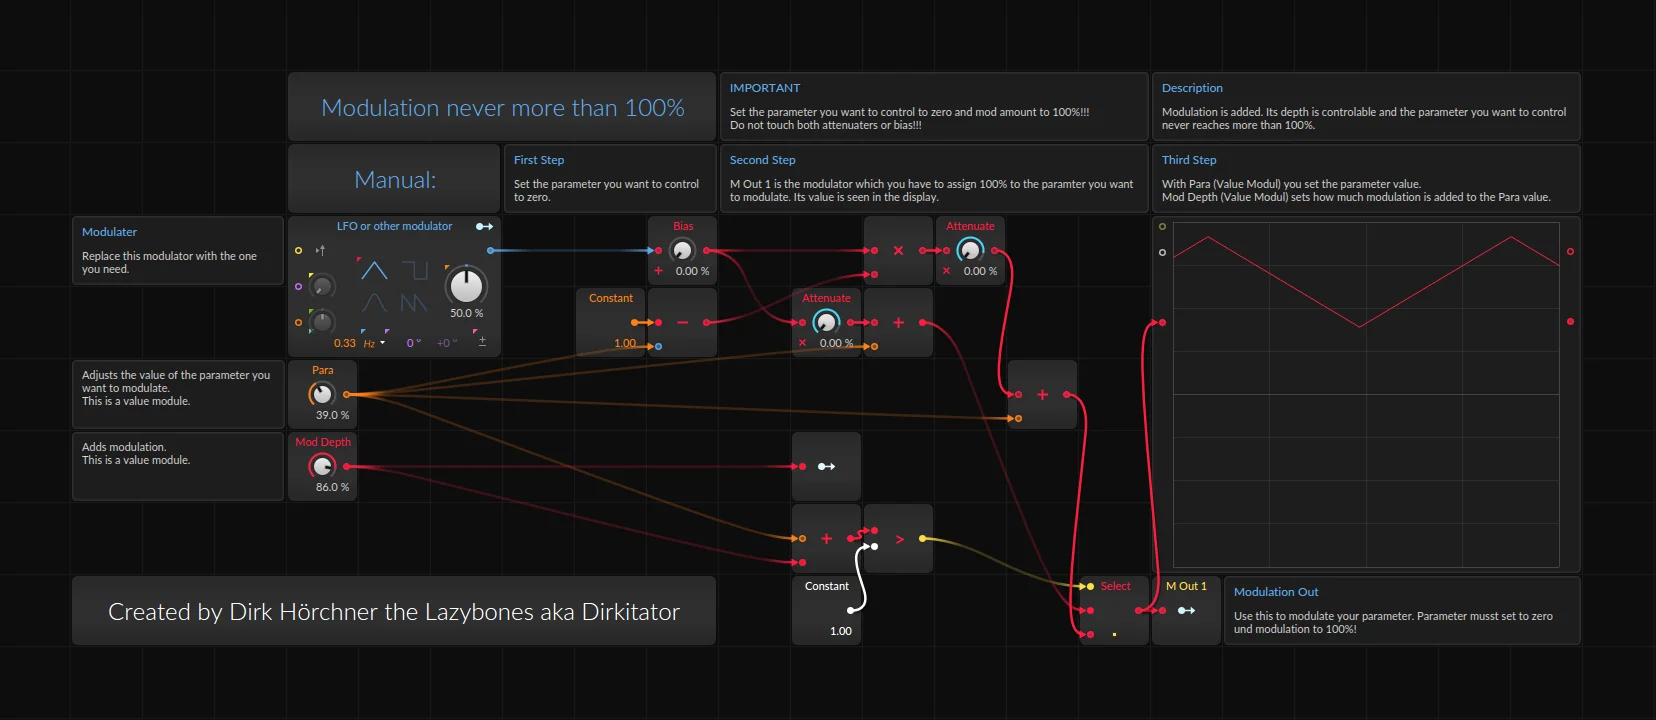This screenshot has height=720, width=1656.
Task: Click the purple input port on the LFO
Action: [x=298, y=286]
